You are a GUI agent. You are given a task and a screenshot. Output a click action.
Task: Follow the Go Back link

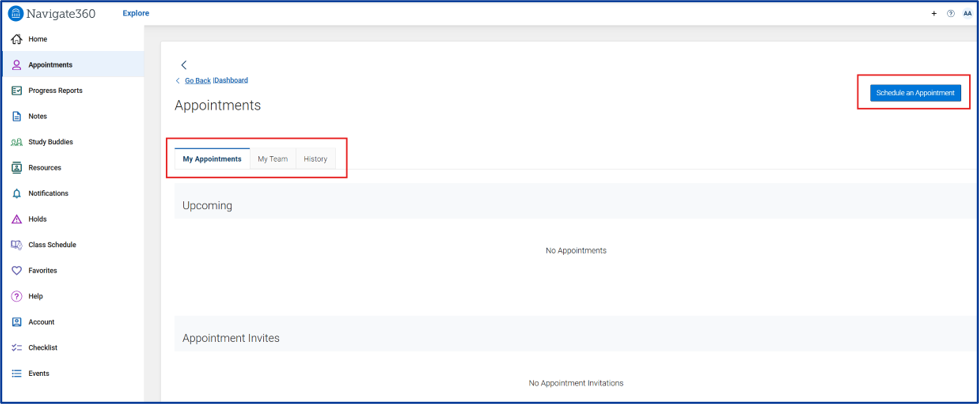point(198,81)
